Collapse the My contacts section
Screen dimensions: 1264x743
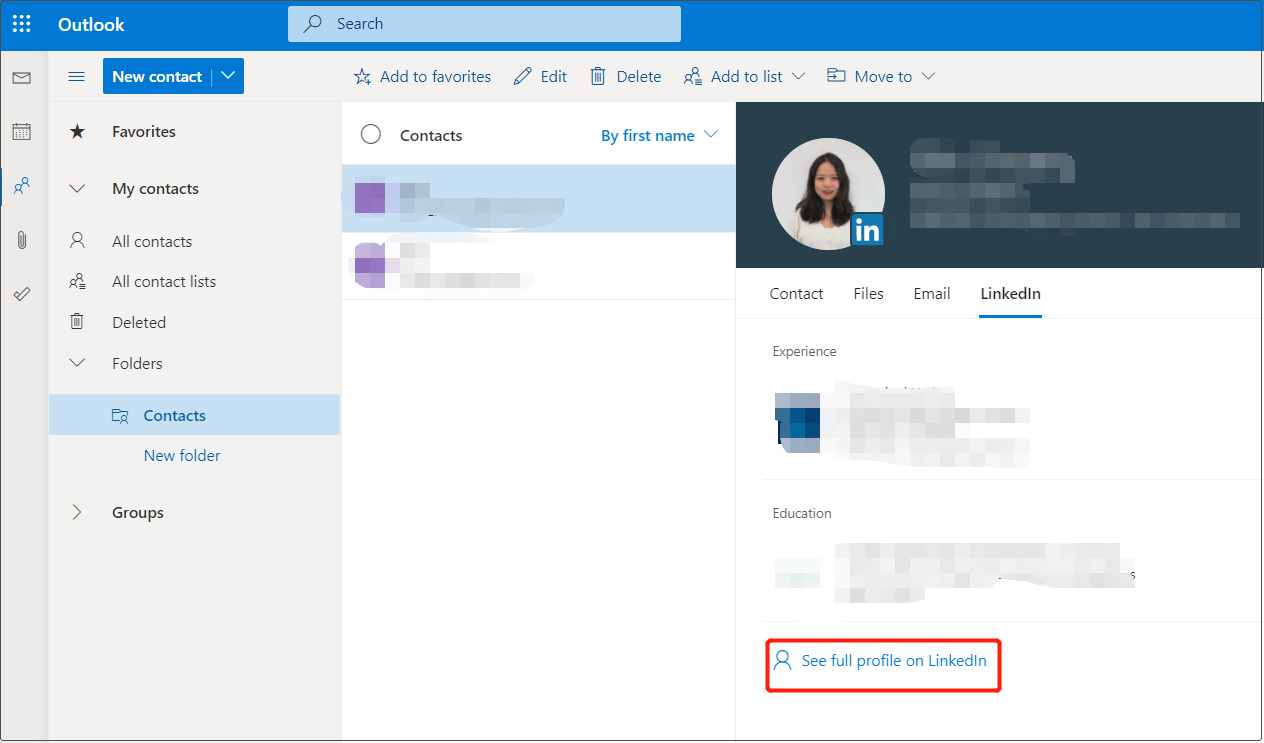click(x=77, y=188)
